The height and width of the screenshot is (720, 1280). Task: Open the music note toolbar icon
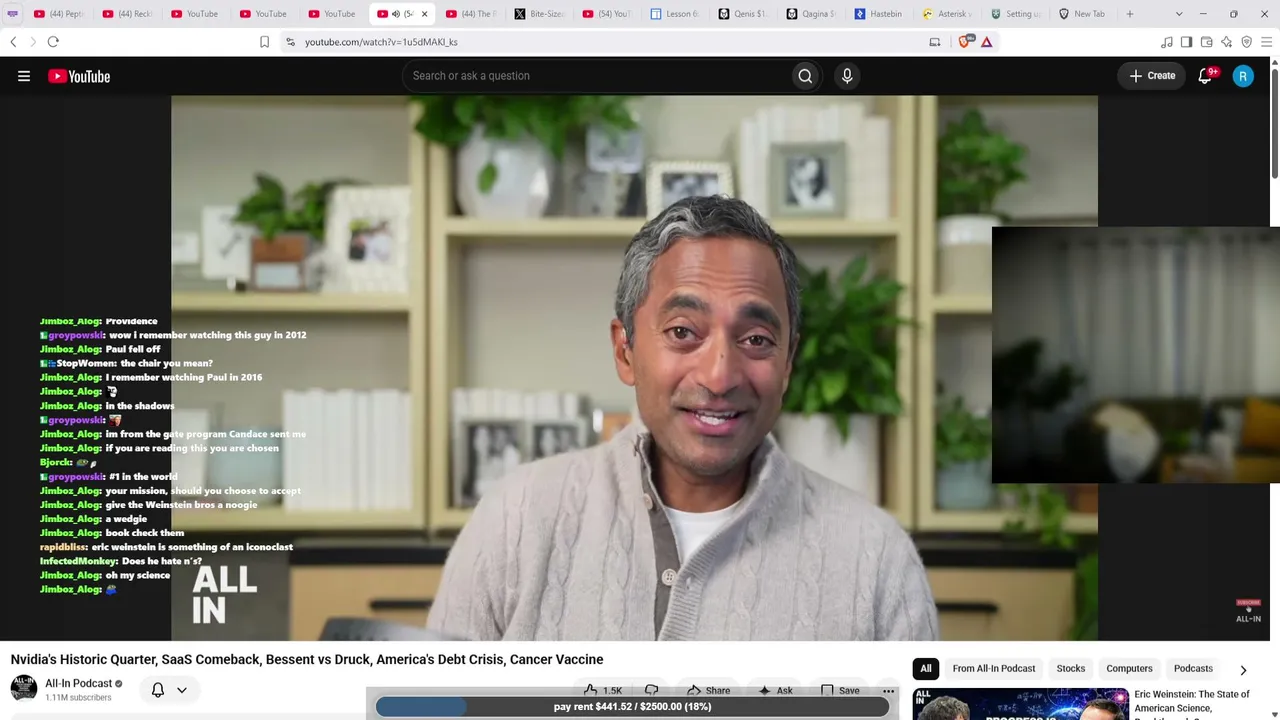pyautogui.click(x=1167, y=42)
